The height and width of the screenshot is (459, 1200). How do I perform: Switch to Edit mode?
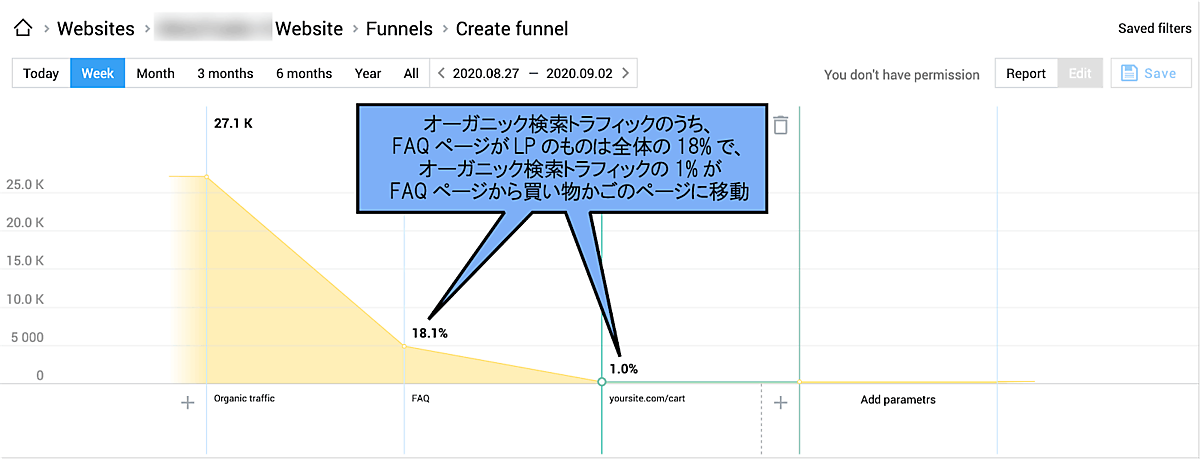[x=1080, y=73]
